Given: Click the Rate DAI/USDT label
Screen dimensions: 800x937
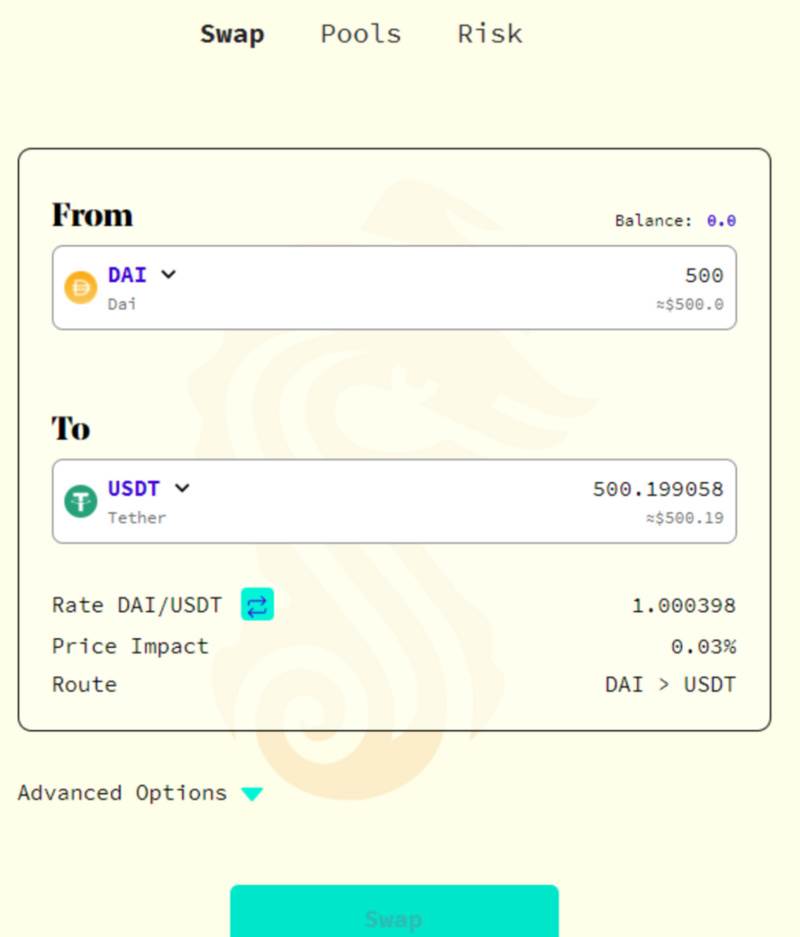Looking at the screenshot, I should pyautogui.click(x=137, y=605).
